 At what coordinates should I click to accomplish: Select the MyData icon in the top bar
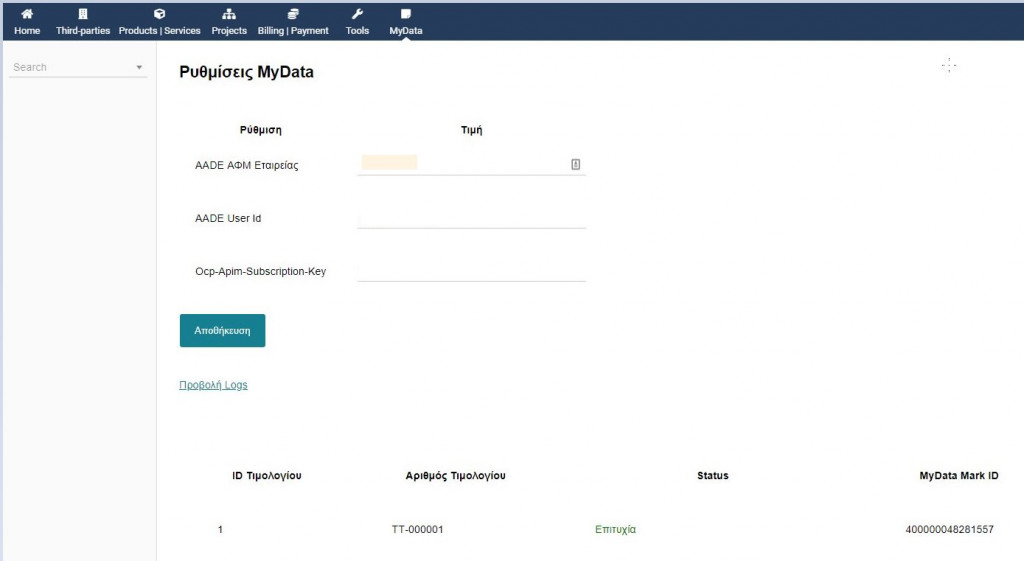coord(405,14)
